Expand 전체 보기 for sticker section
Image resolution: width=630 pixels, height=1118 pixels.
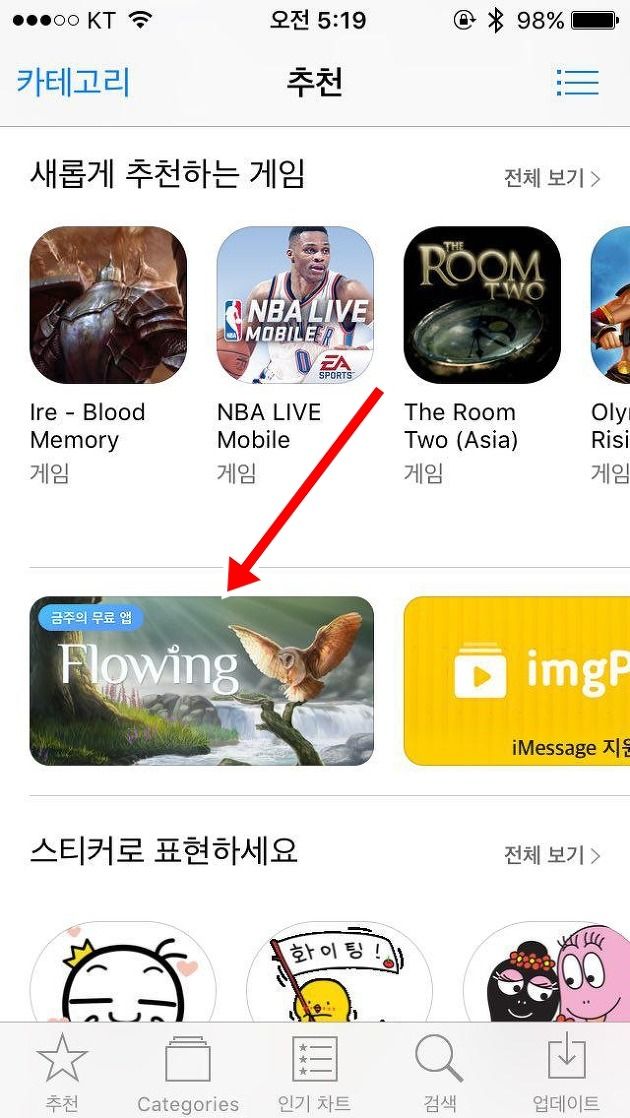(552, 854)
